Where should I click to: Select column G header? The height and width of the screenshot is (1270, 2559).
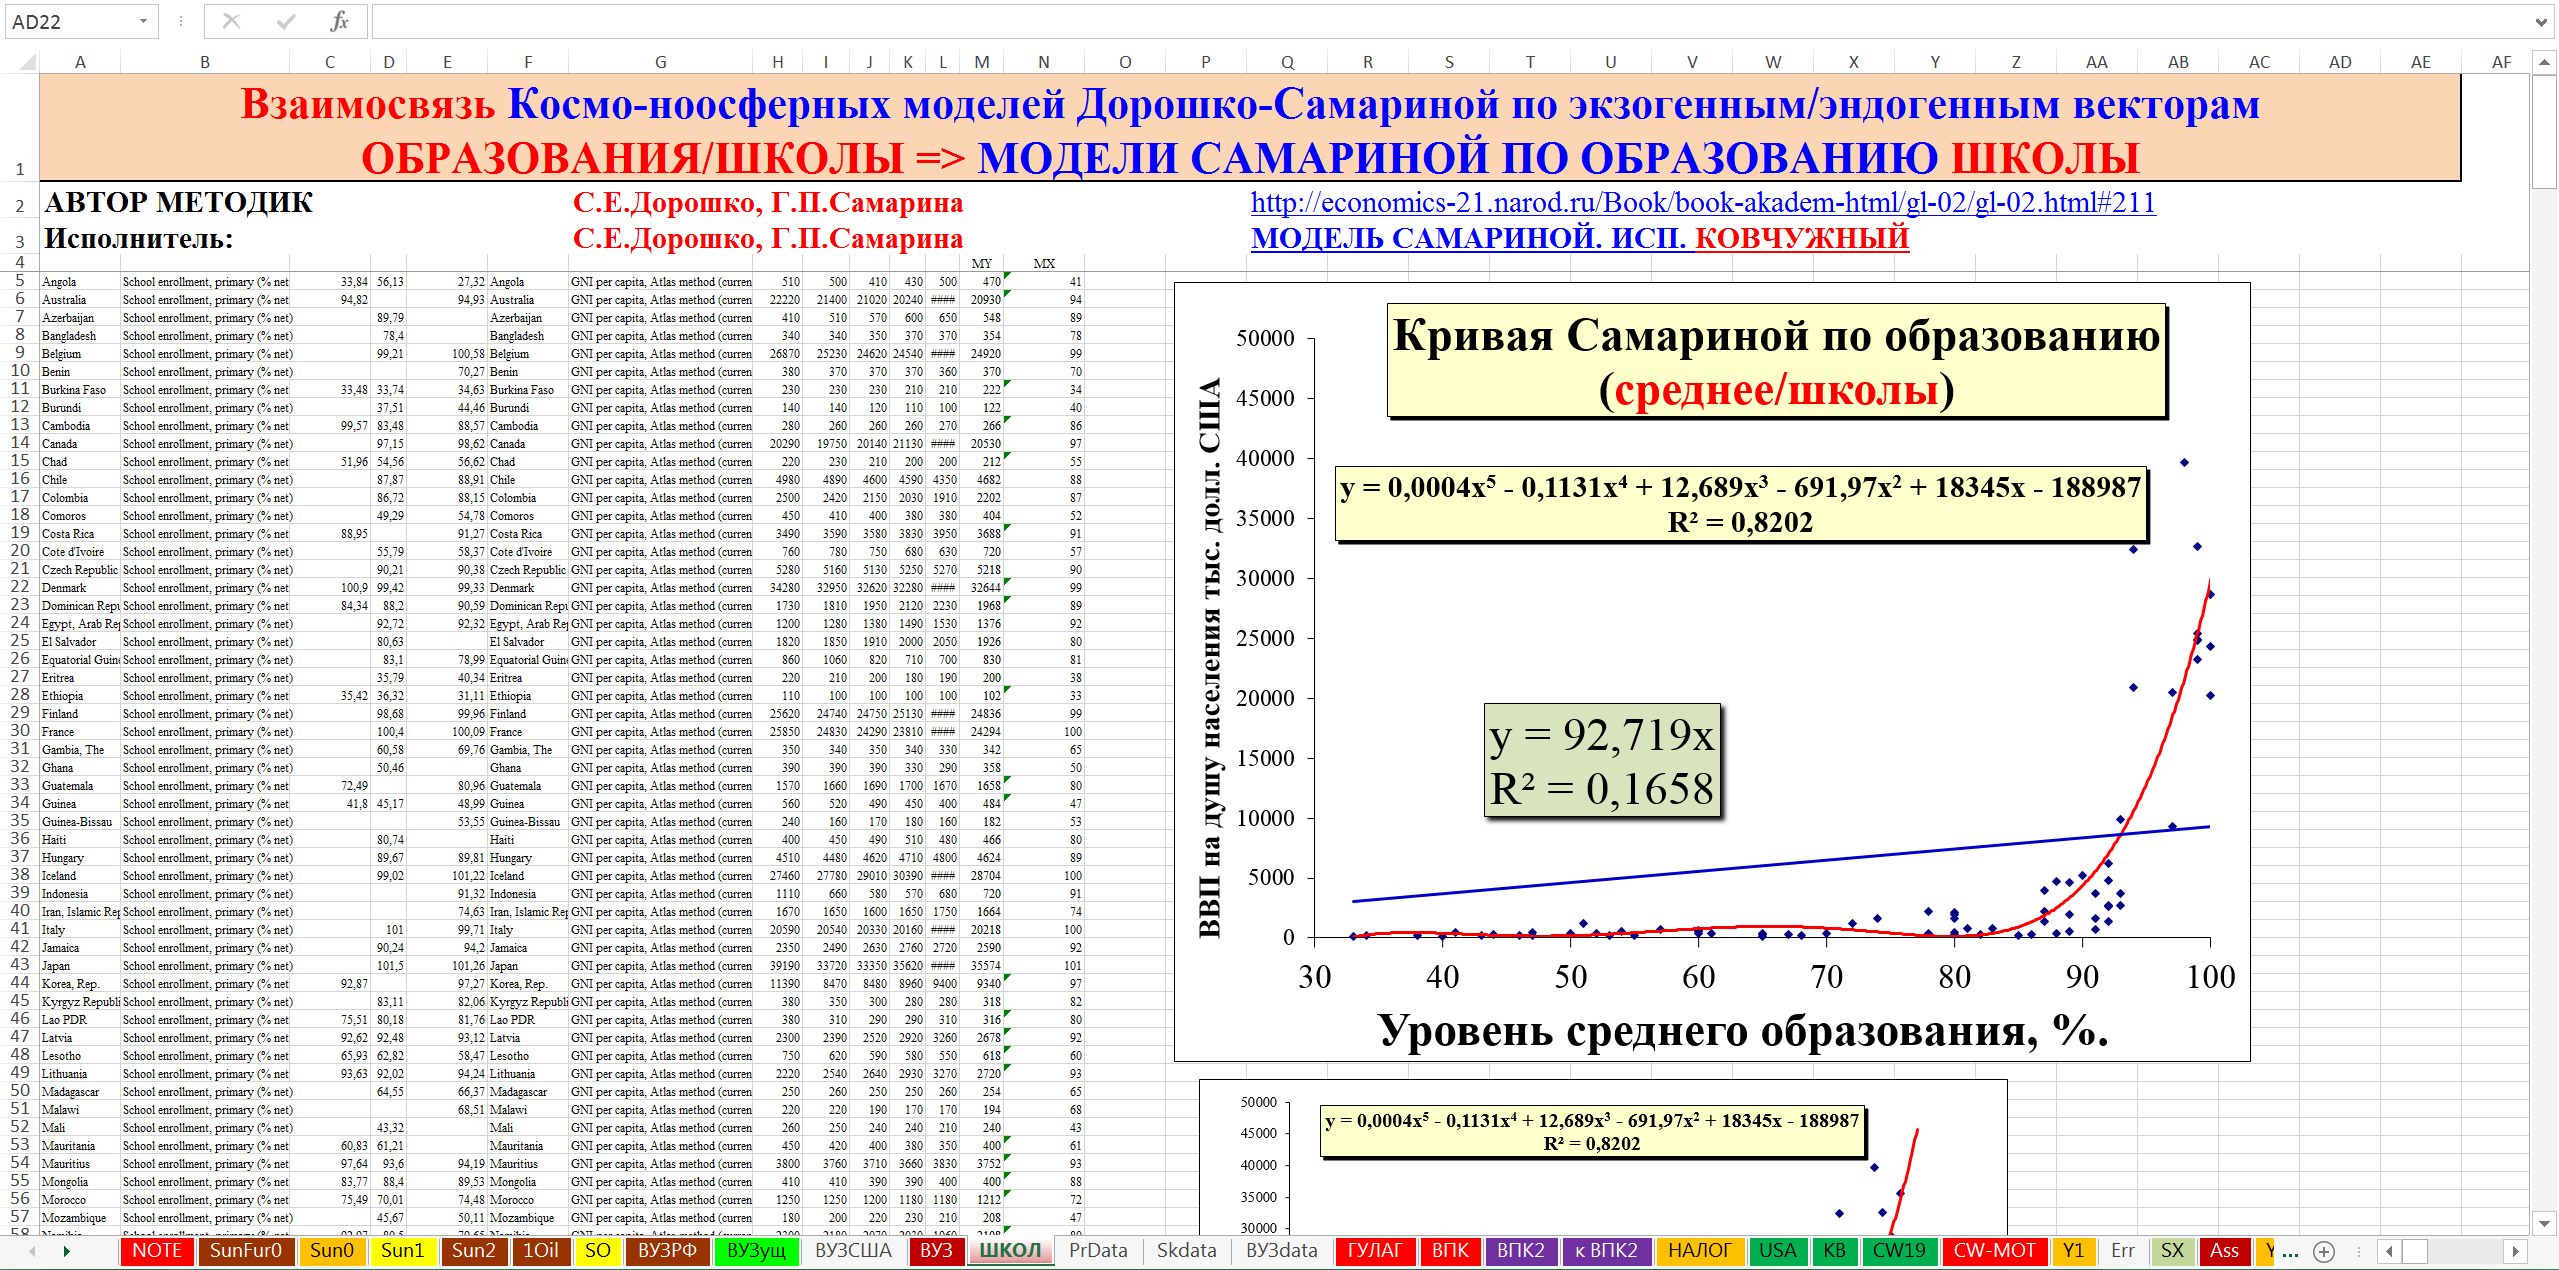coord(660,62)
